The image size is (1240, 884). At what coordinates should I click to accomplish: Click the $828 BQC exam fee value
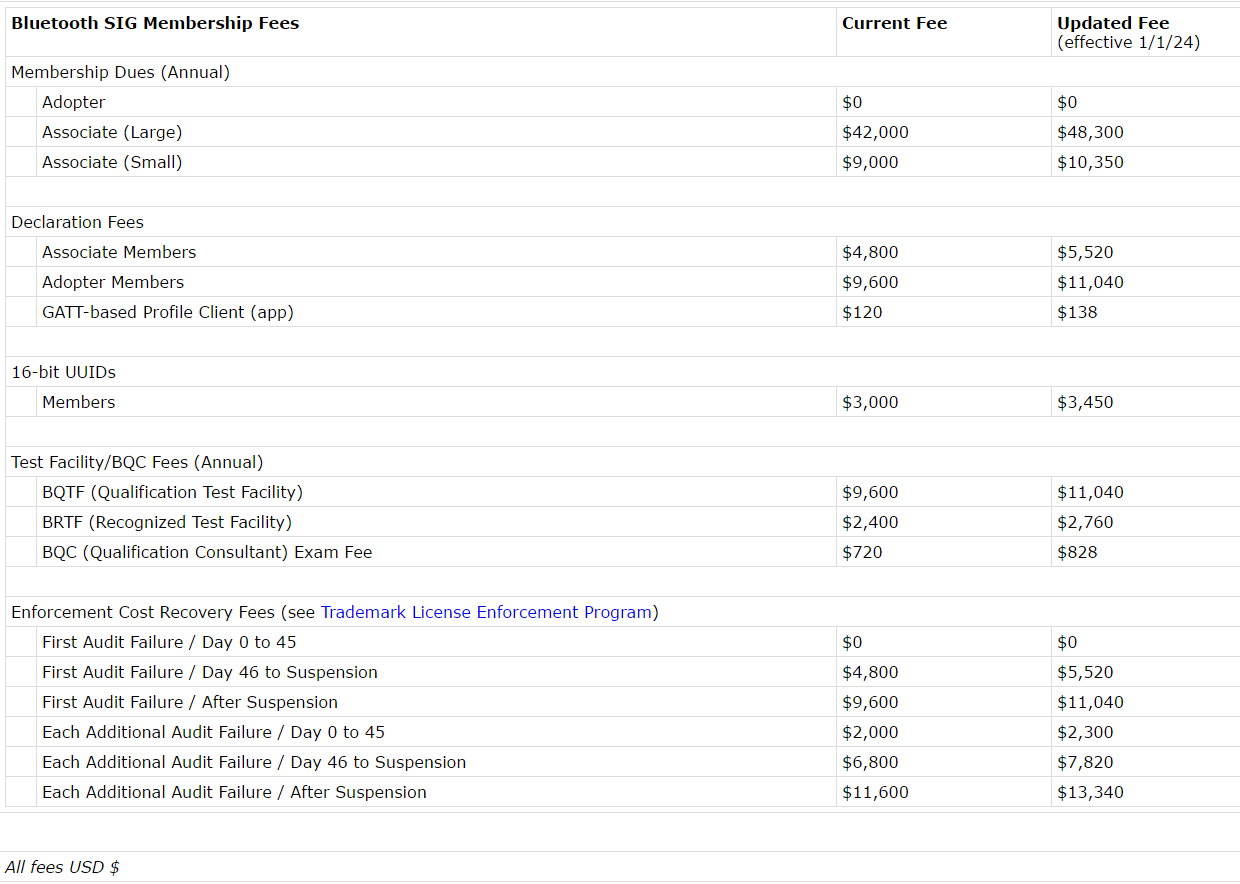tap(1077, 552)
